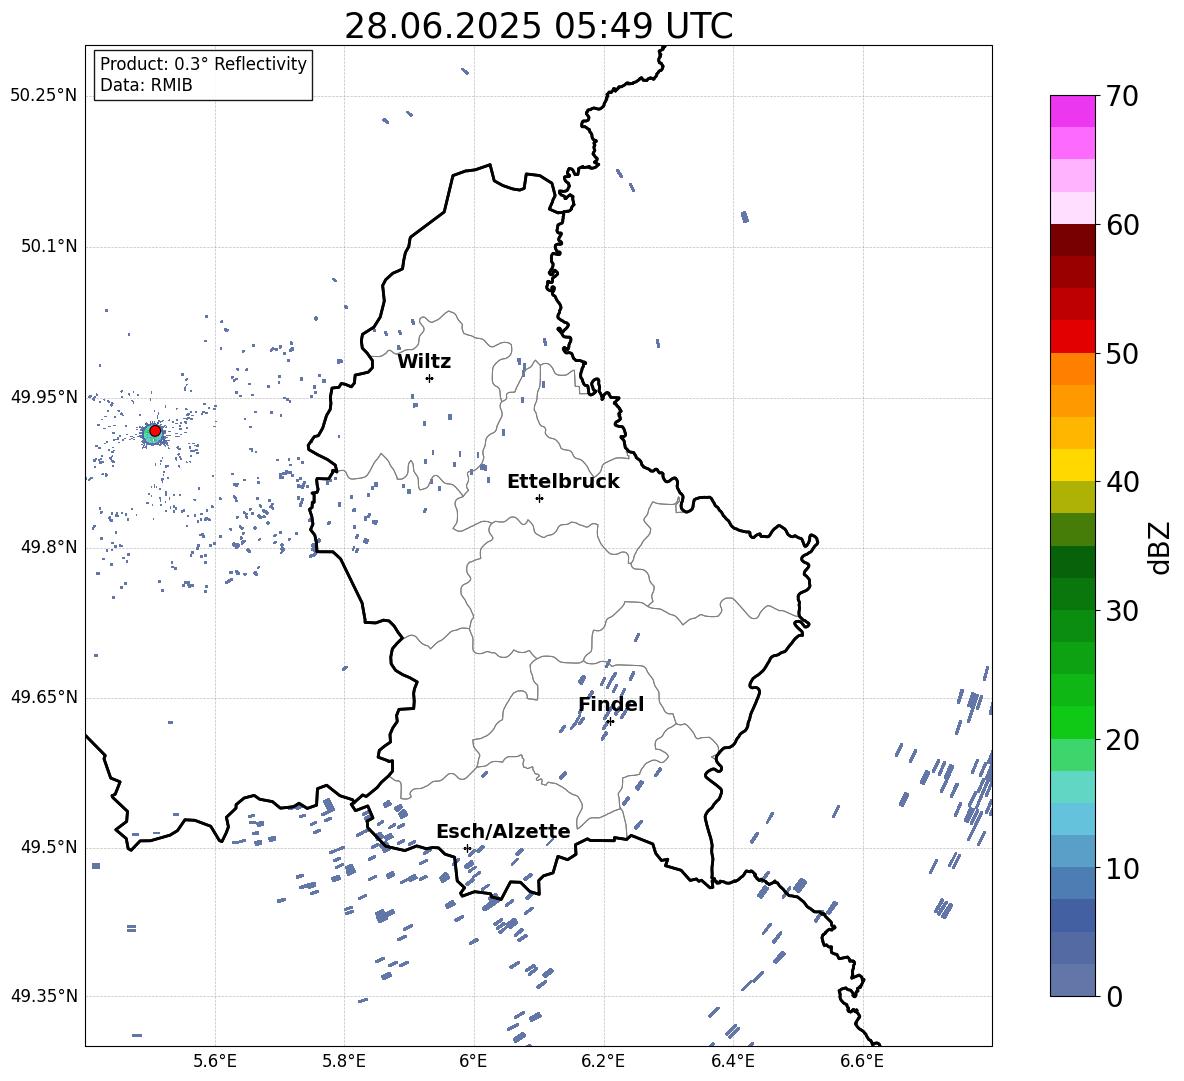
Task: Click the 49.8°N latitude label
Action: [x=48, y=547]
